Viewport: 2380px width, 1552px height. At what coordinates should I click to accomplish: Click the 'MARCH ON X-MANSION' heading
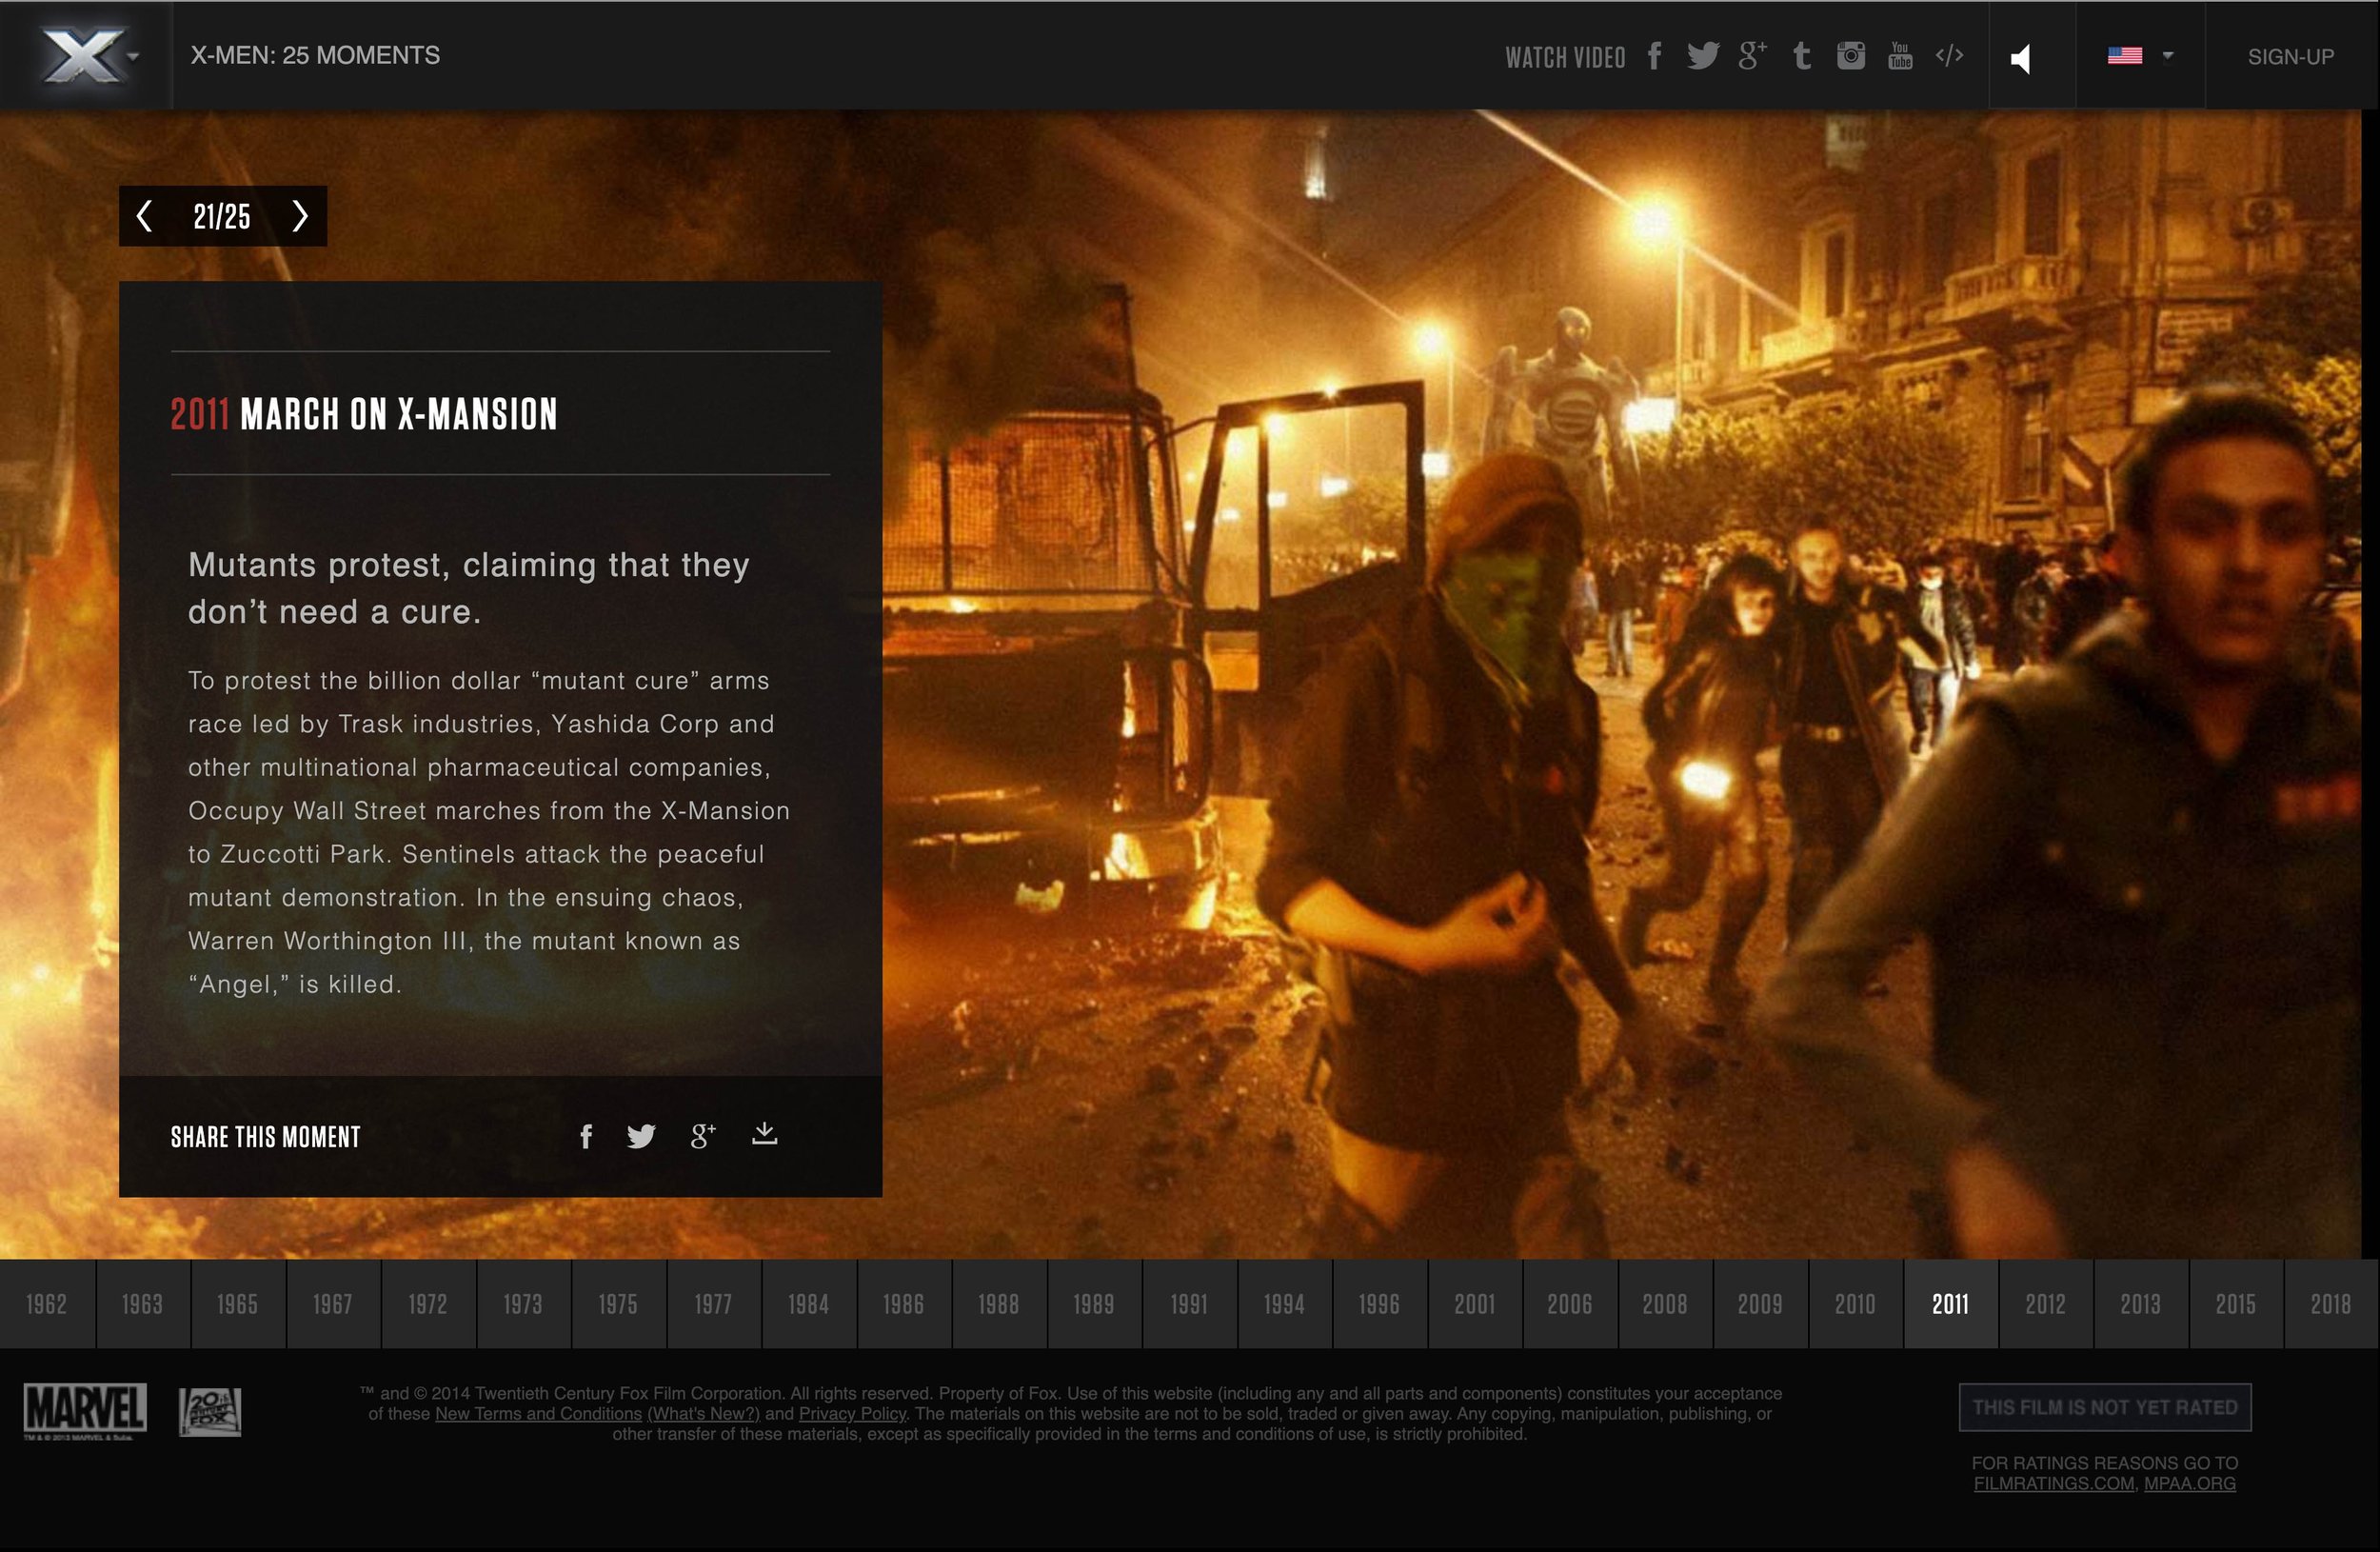399,414
